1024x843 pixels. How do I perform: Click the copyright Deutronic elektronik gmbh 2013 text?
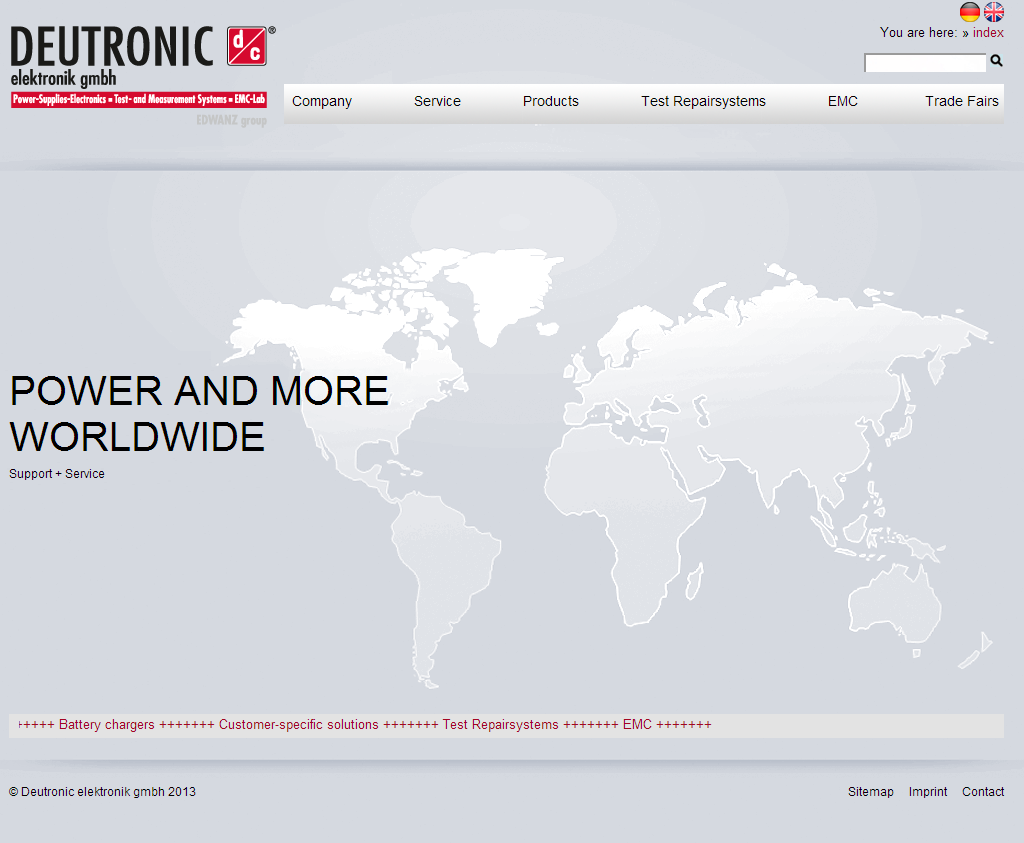[103, 791]
